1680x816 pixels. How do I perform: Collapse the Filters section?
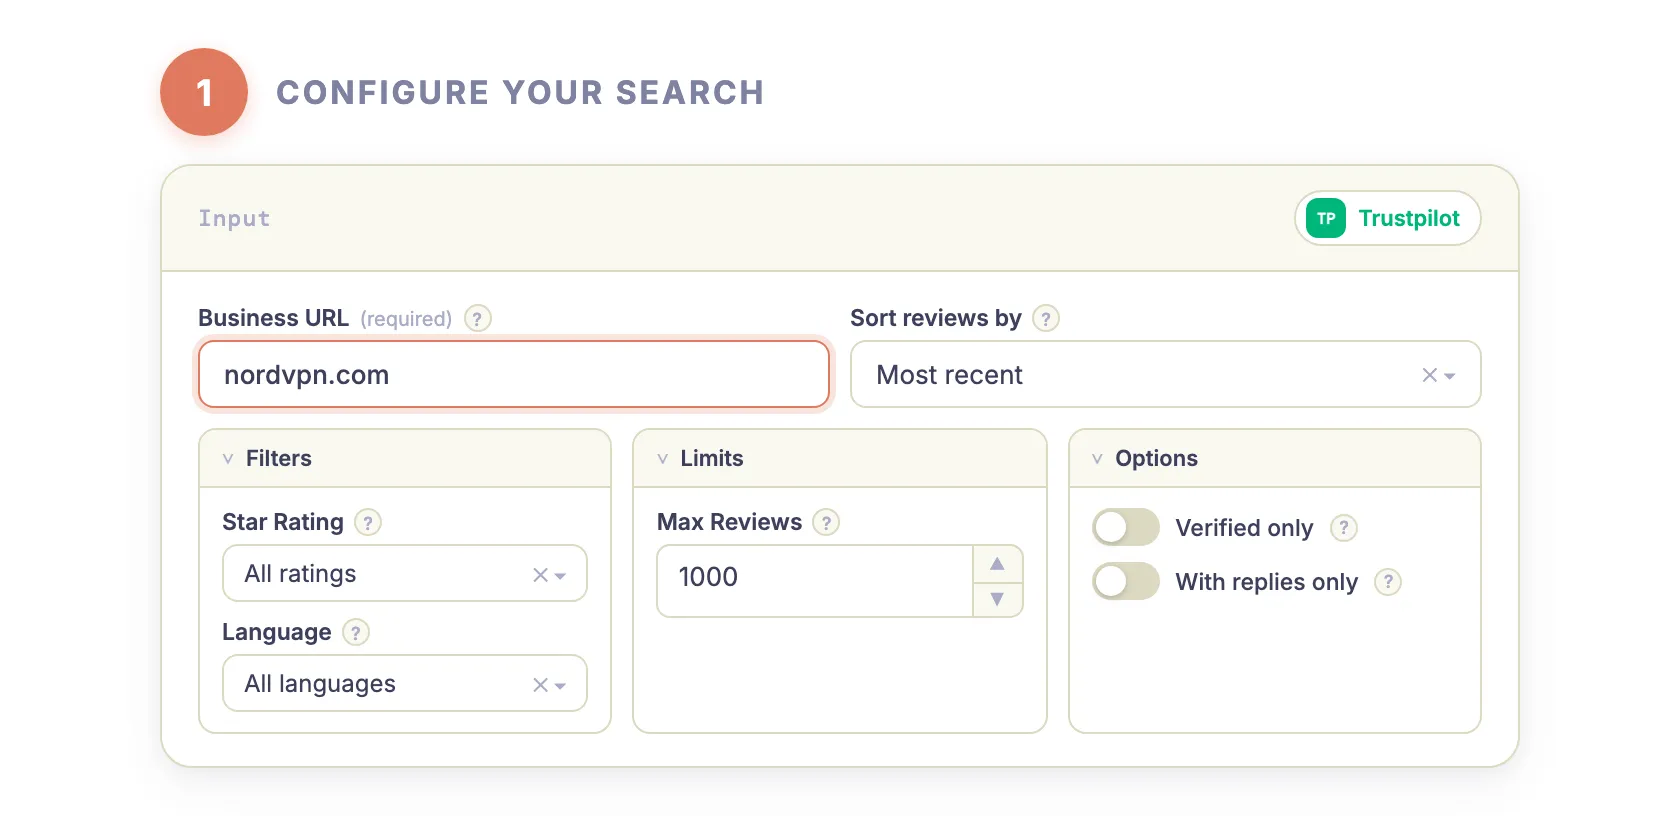click(228, 458)
